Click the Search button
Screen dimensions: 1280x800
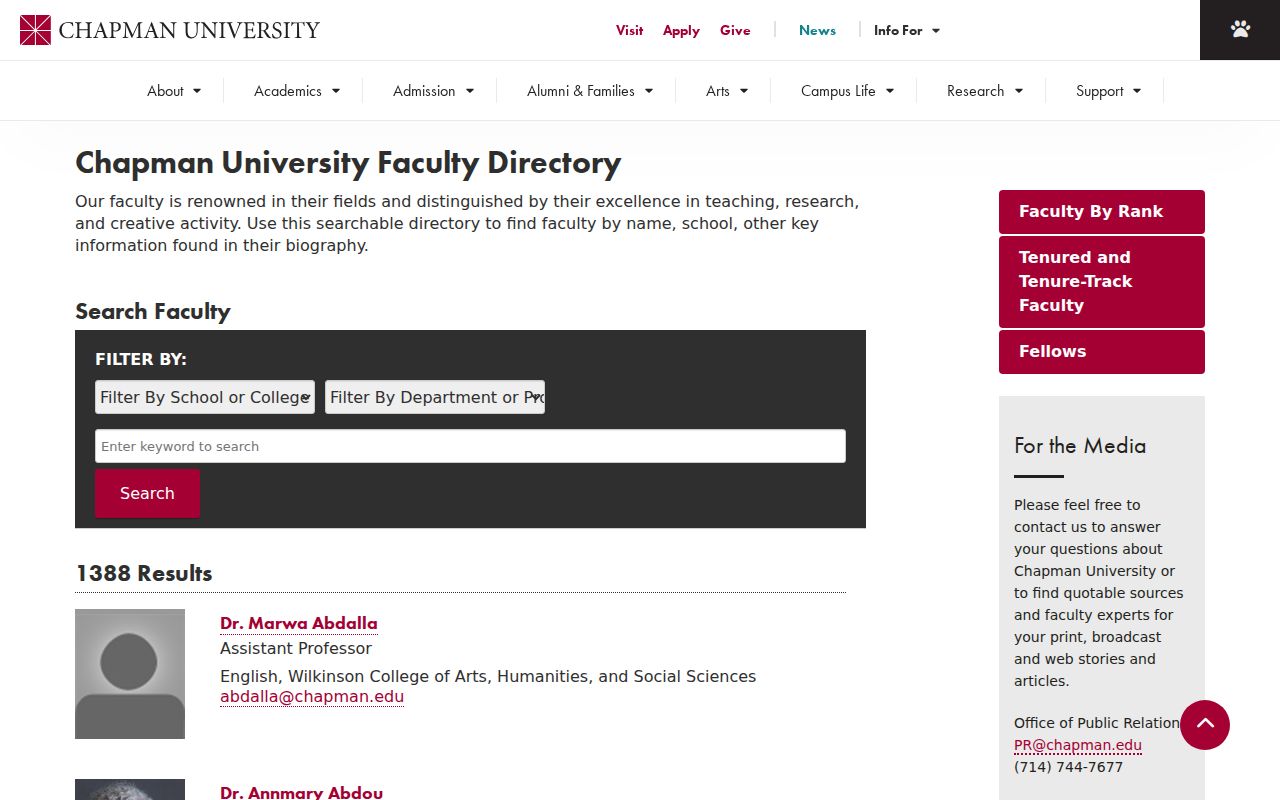[147, 493]
